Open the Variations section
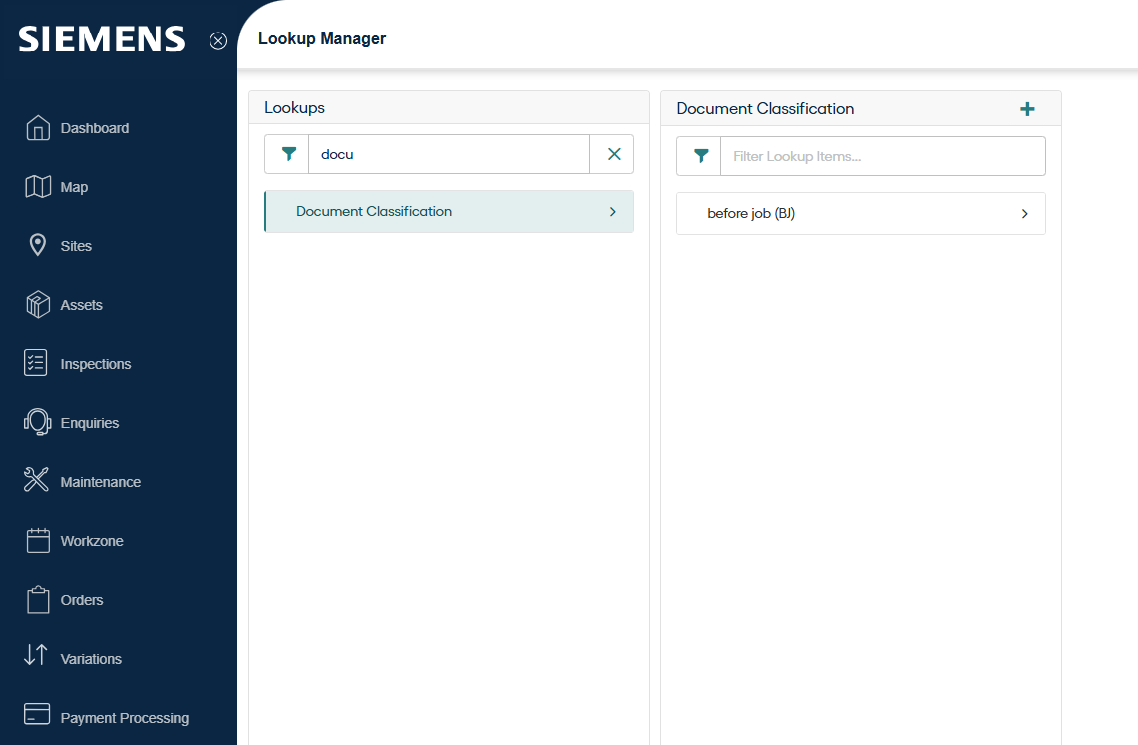Viewport: 1138px width, 745px height. tap(91, 659)
